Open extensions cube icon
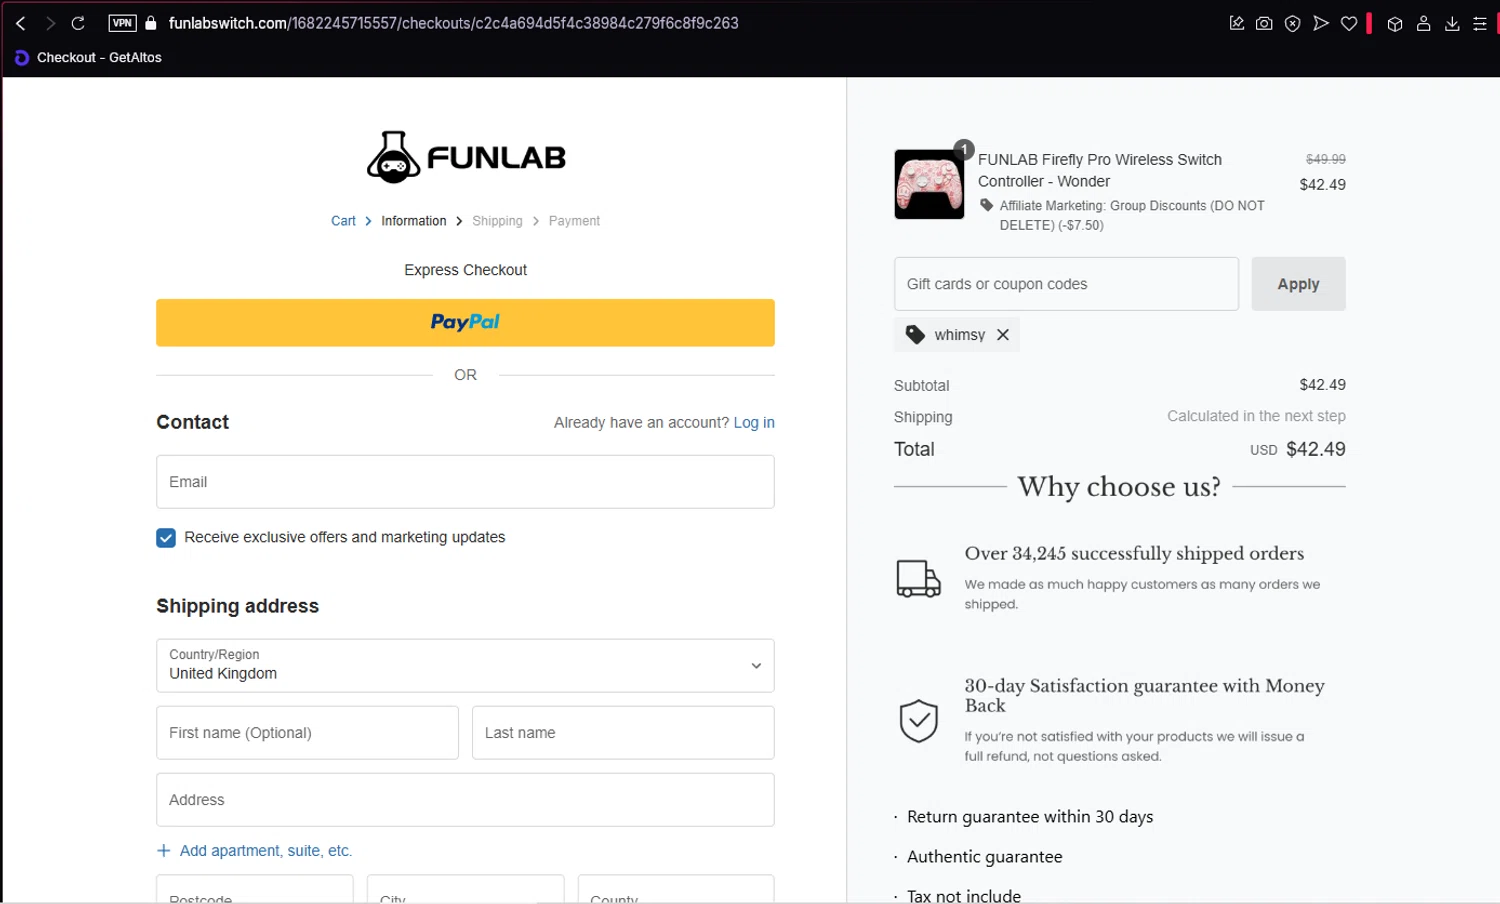The image size is (1500, 904). 1395,24
